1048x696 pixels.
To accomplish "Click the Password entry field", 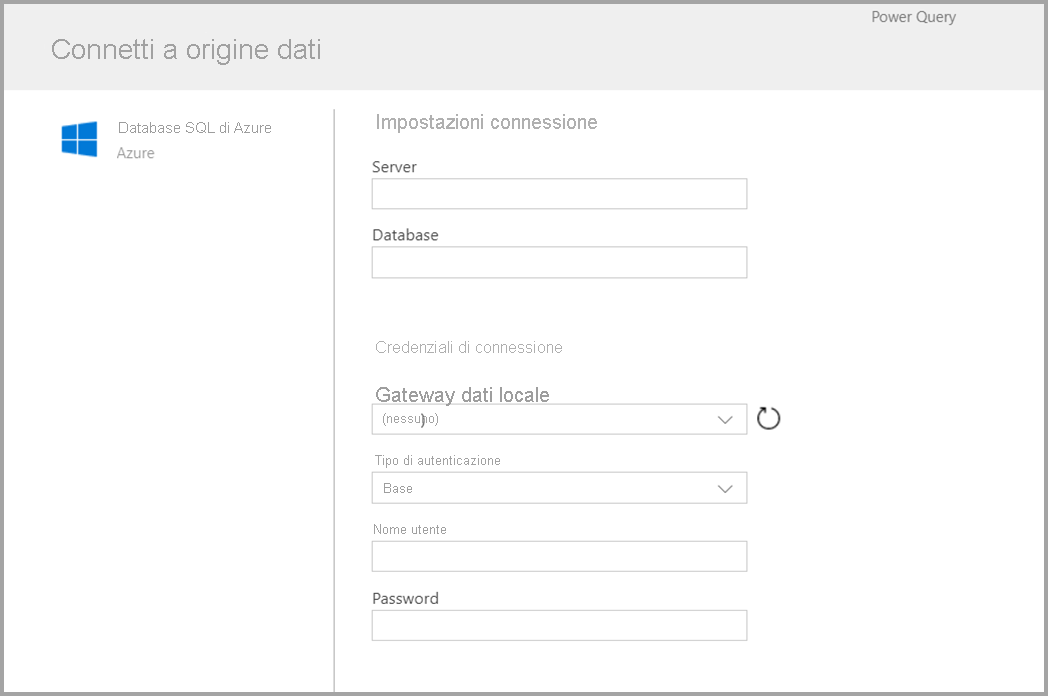I will (x=559, y=624).
